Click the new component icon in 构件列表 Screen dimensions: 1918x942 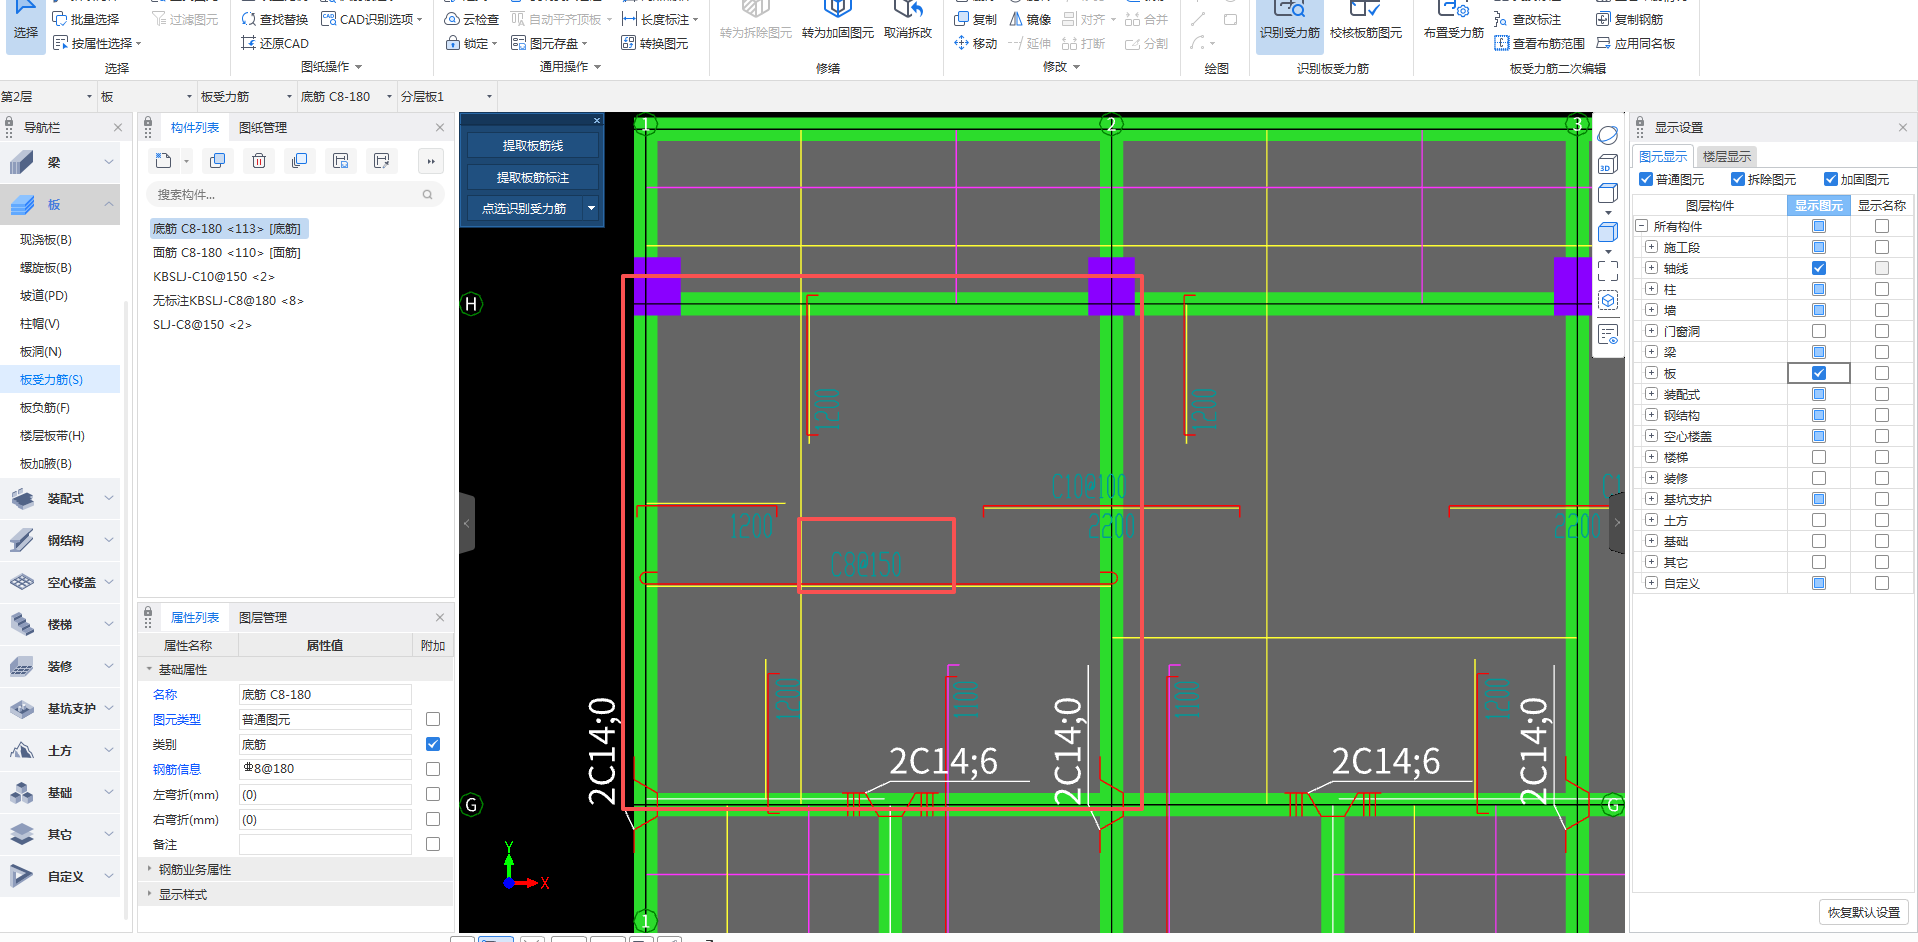[164, 161]
